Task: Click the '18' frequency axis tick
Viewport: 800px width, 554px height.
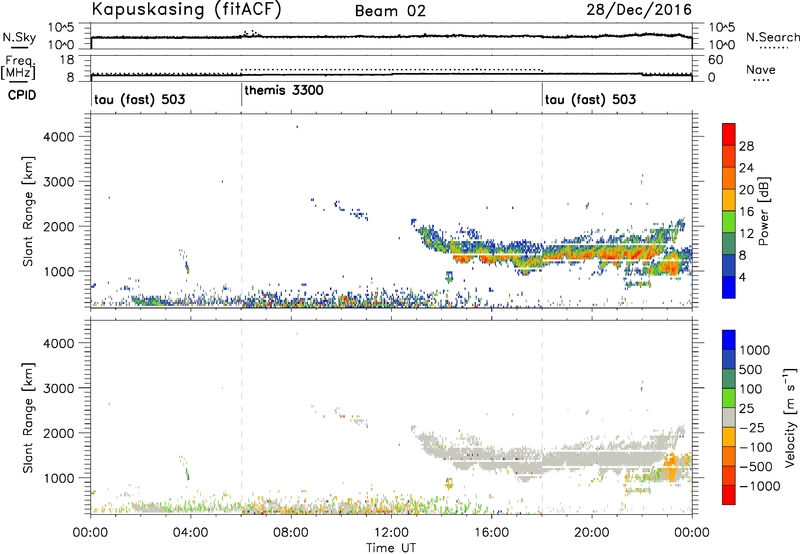Action: pos(67,60)
